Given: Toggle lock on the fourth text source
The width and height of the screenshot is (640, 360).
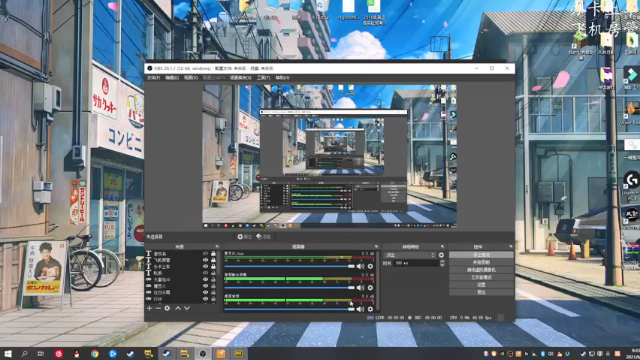Looking at the screenshot, I should click(213, 273).
